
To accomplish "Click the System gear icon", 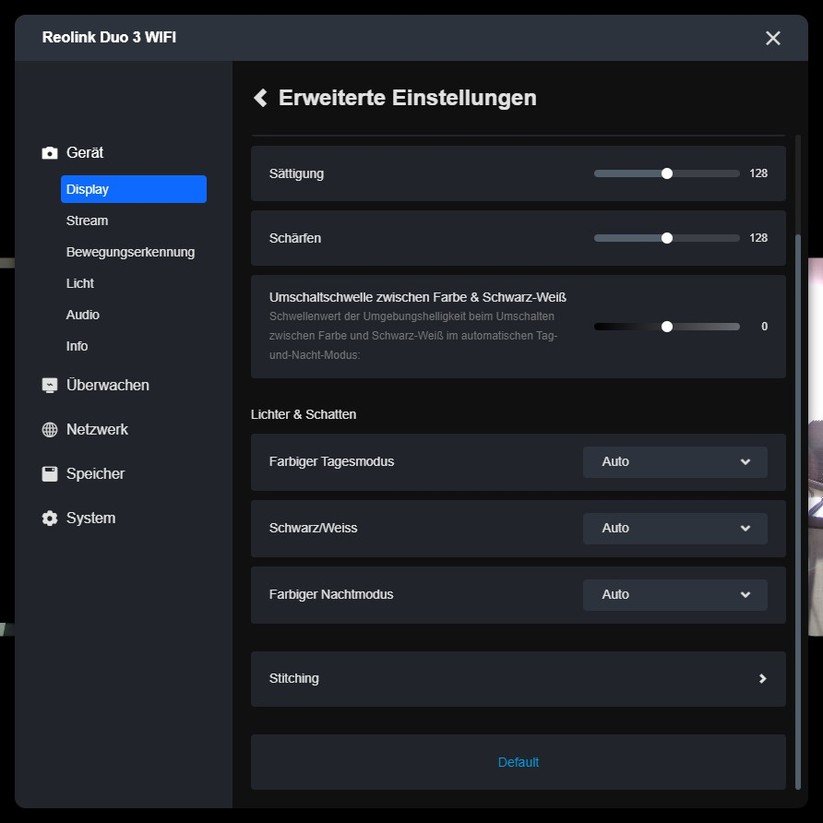I will click(x=48, y=518).
